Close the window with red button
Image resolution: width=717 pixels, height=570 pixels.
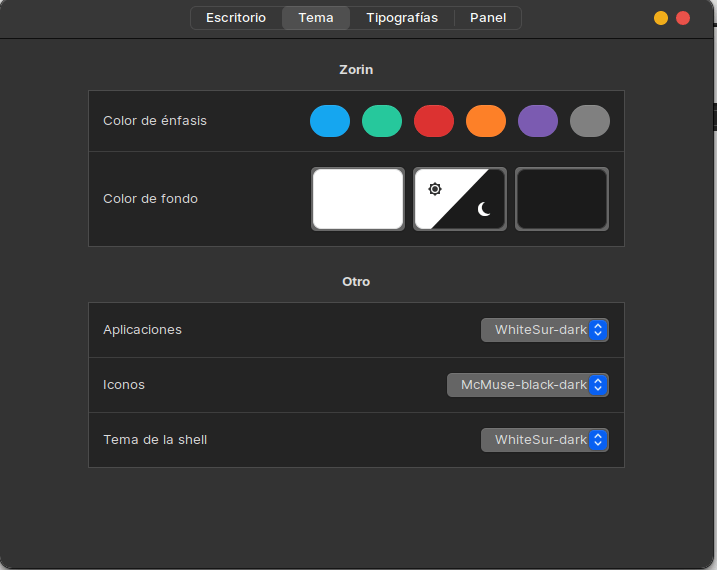click(x=683, y=18)
